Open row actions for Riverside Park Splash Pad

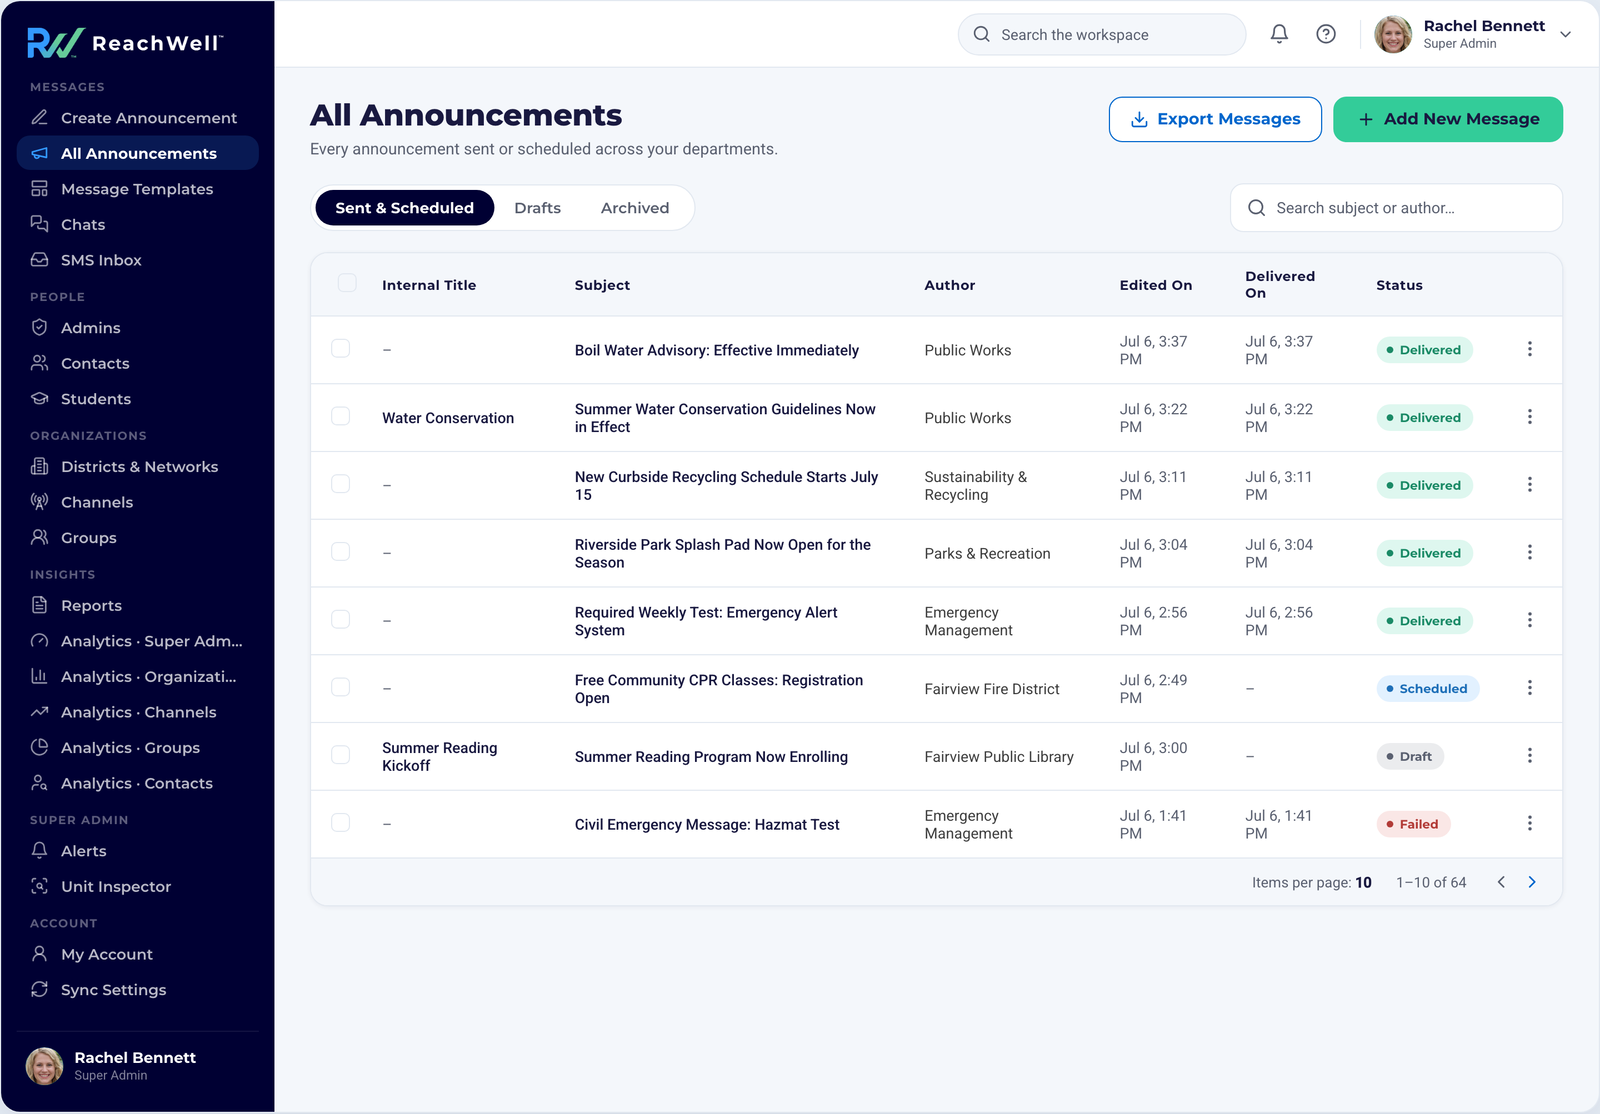point(1529,552)
